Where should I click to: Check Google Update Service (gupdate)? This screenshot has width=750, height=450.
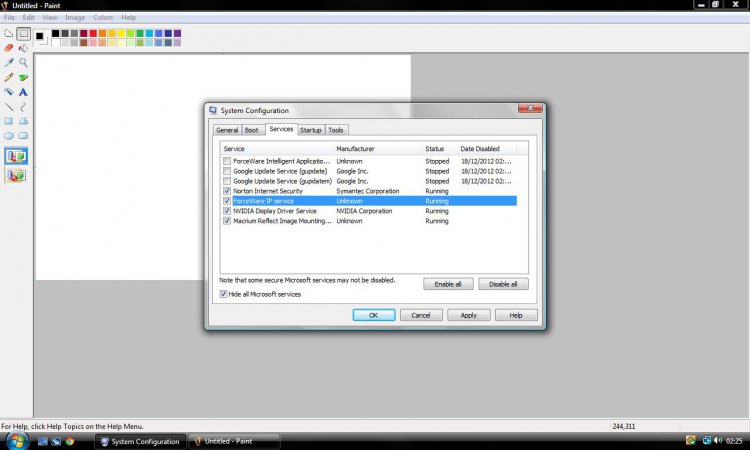coord(227,171)
